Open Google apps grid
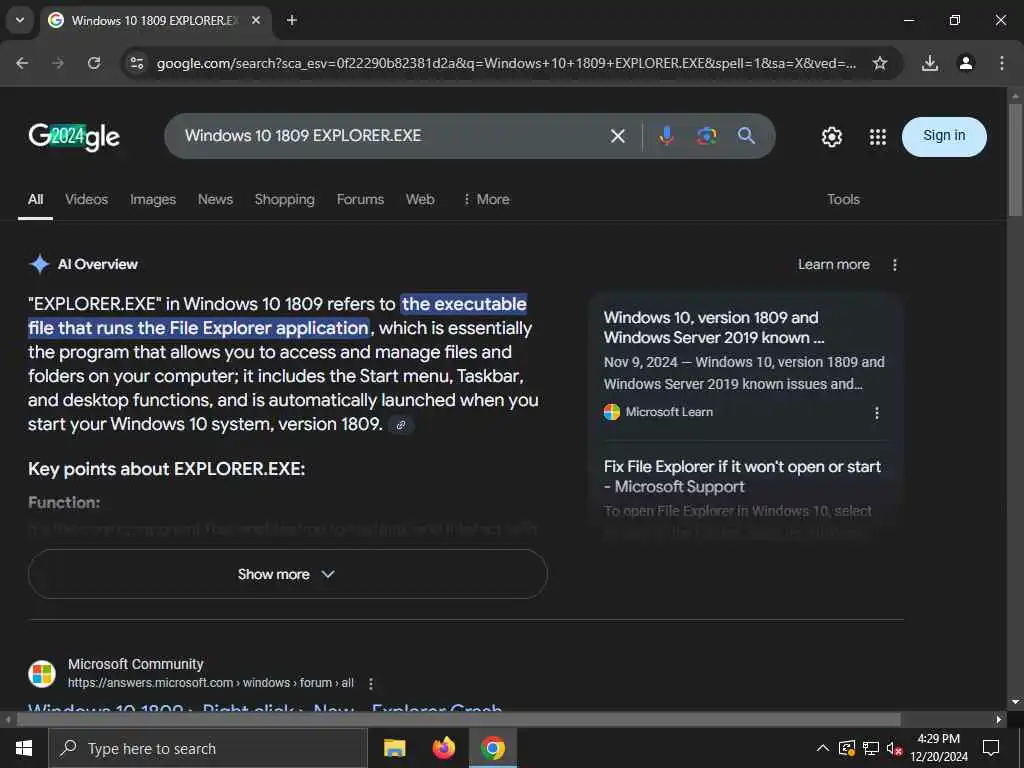The width and height of the screenshot is (1024, 768). pyautogui.click(x=878, y=137)
